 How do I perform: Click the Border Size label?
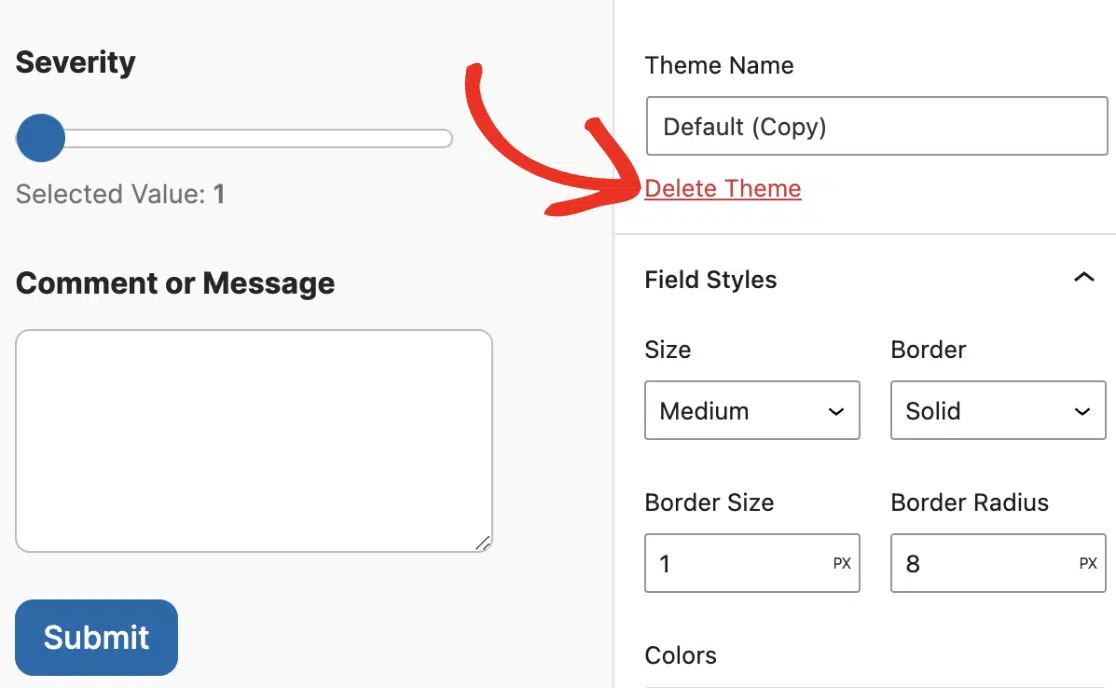(x=709, y=502)
